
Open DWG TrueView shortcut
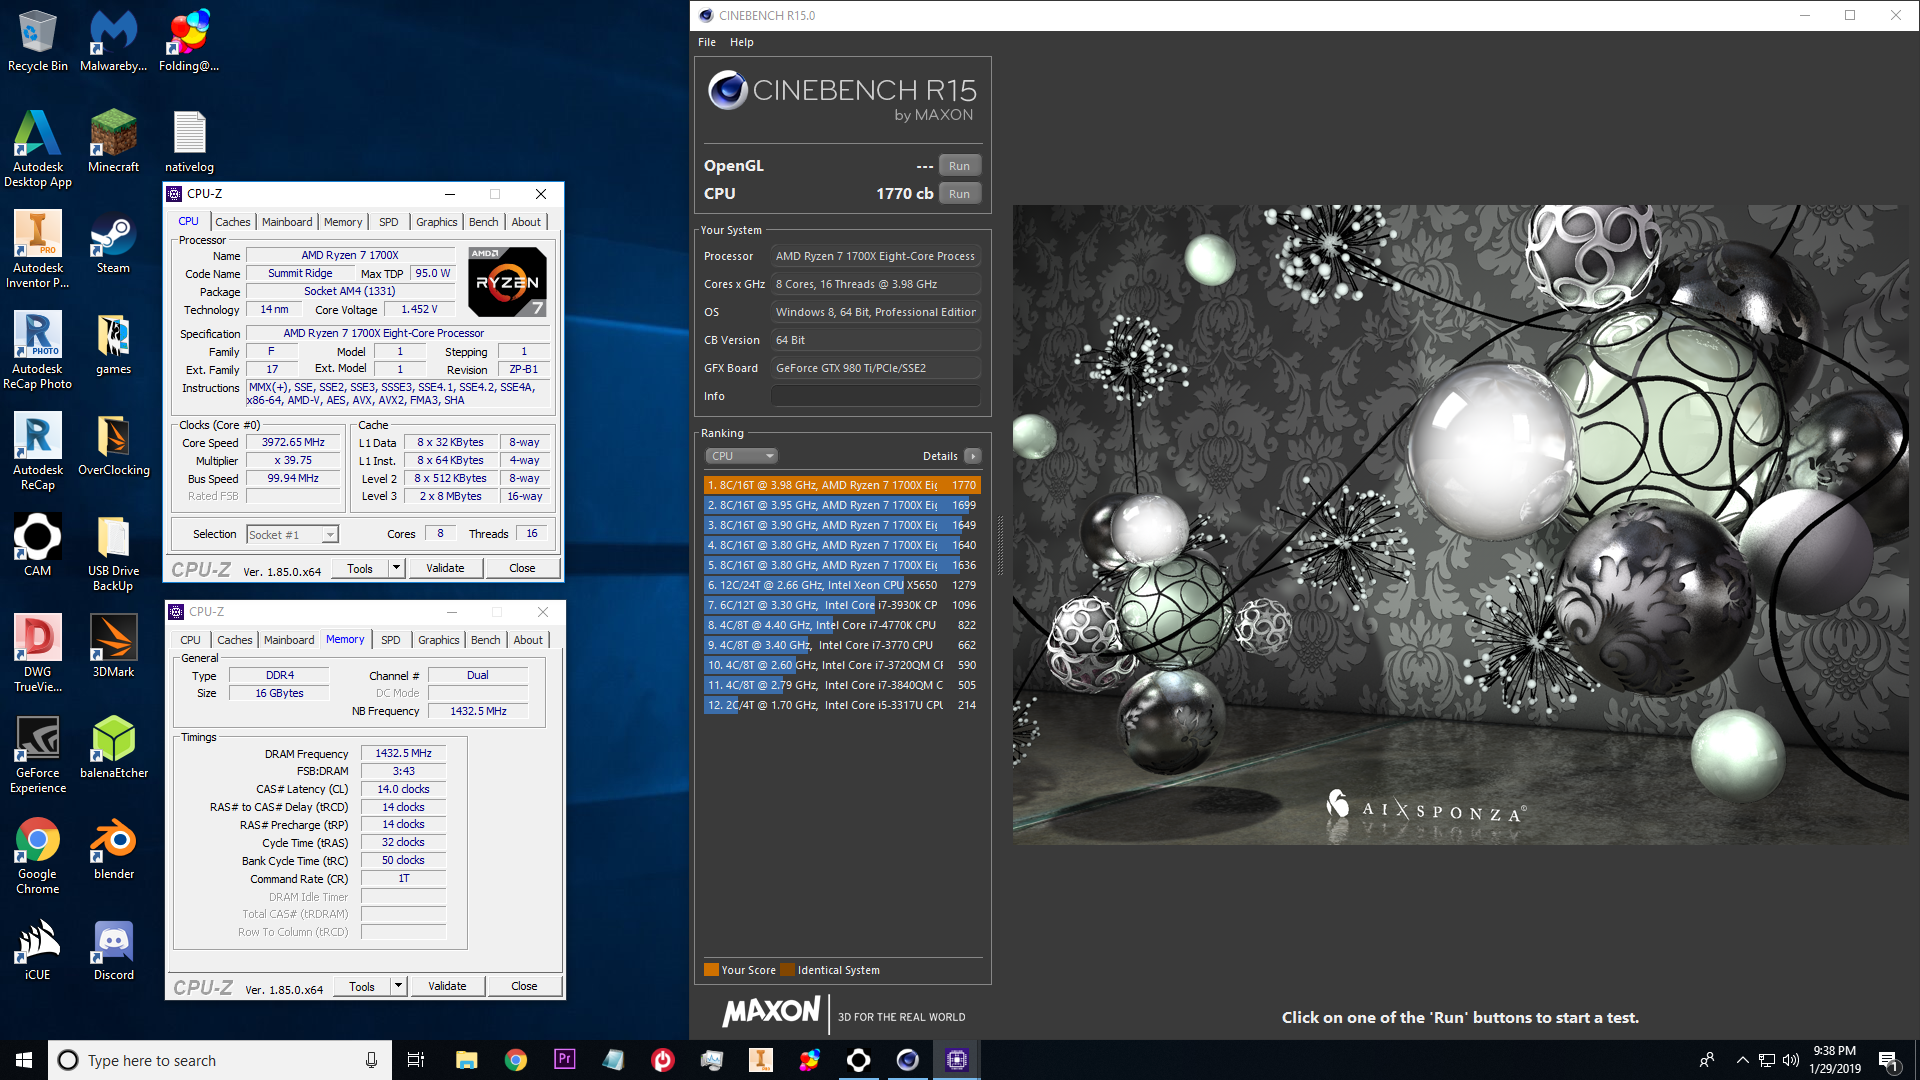point(37,653)
